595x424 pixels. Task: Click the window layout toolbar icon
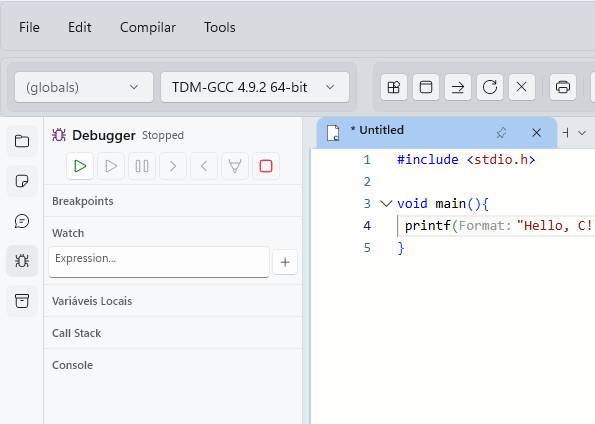tap(426, 87)
